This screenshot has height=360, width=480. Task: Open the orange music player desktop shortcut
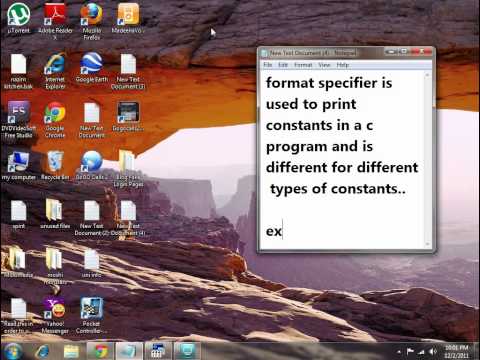click(x=128, y=17)
